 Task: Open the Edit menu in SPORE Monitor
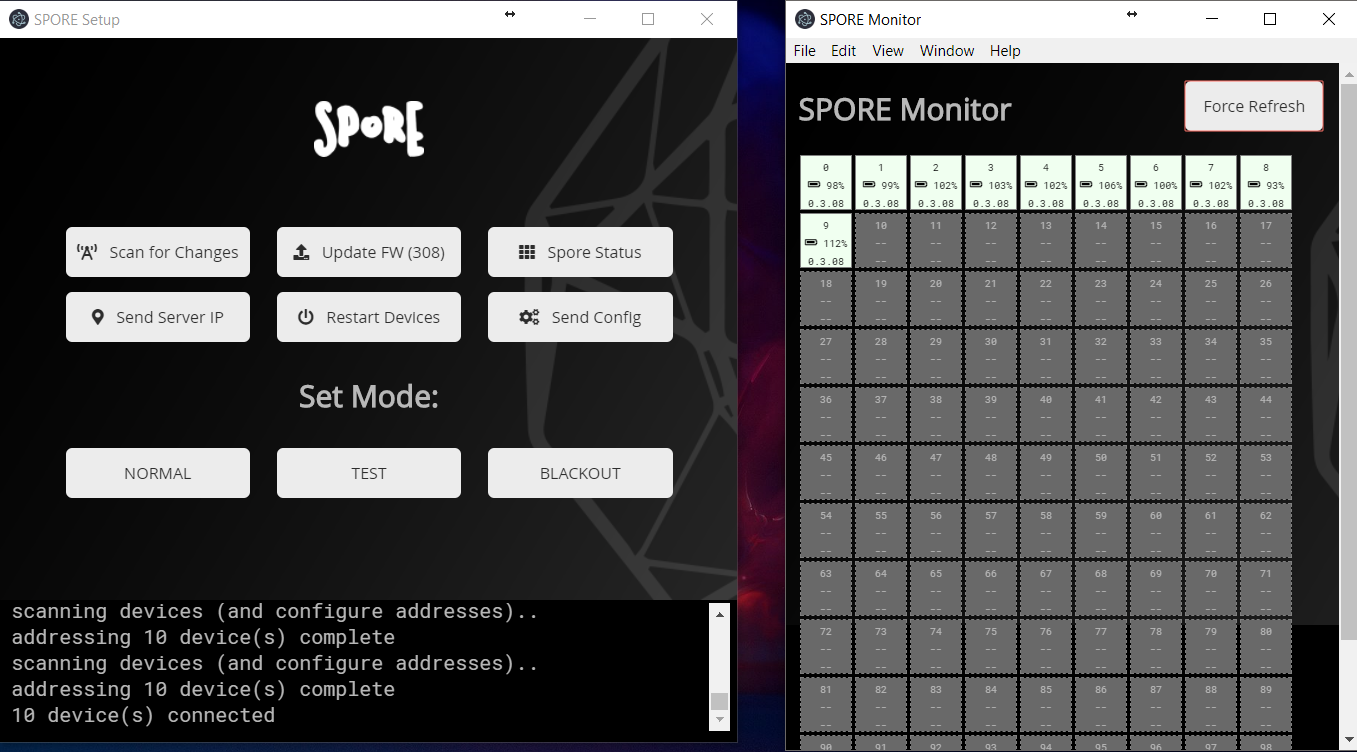(x=844, y=51)
